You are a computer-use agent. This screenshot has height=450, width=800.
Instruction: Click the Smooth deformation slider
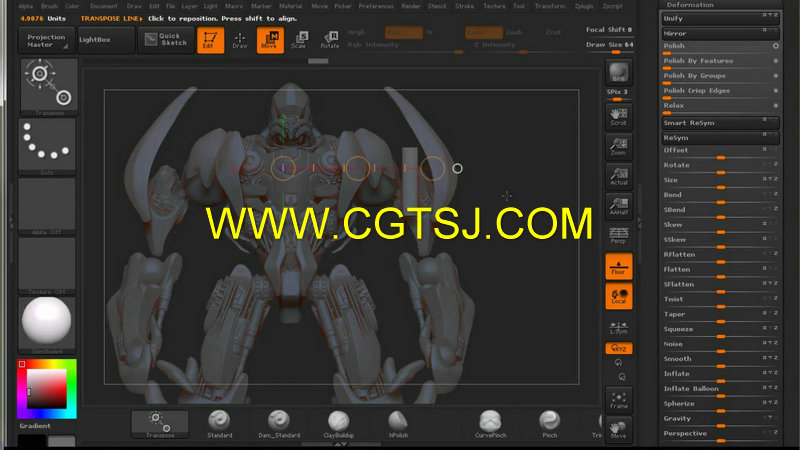point(720,361)
